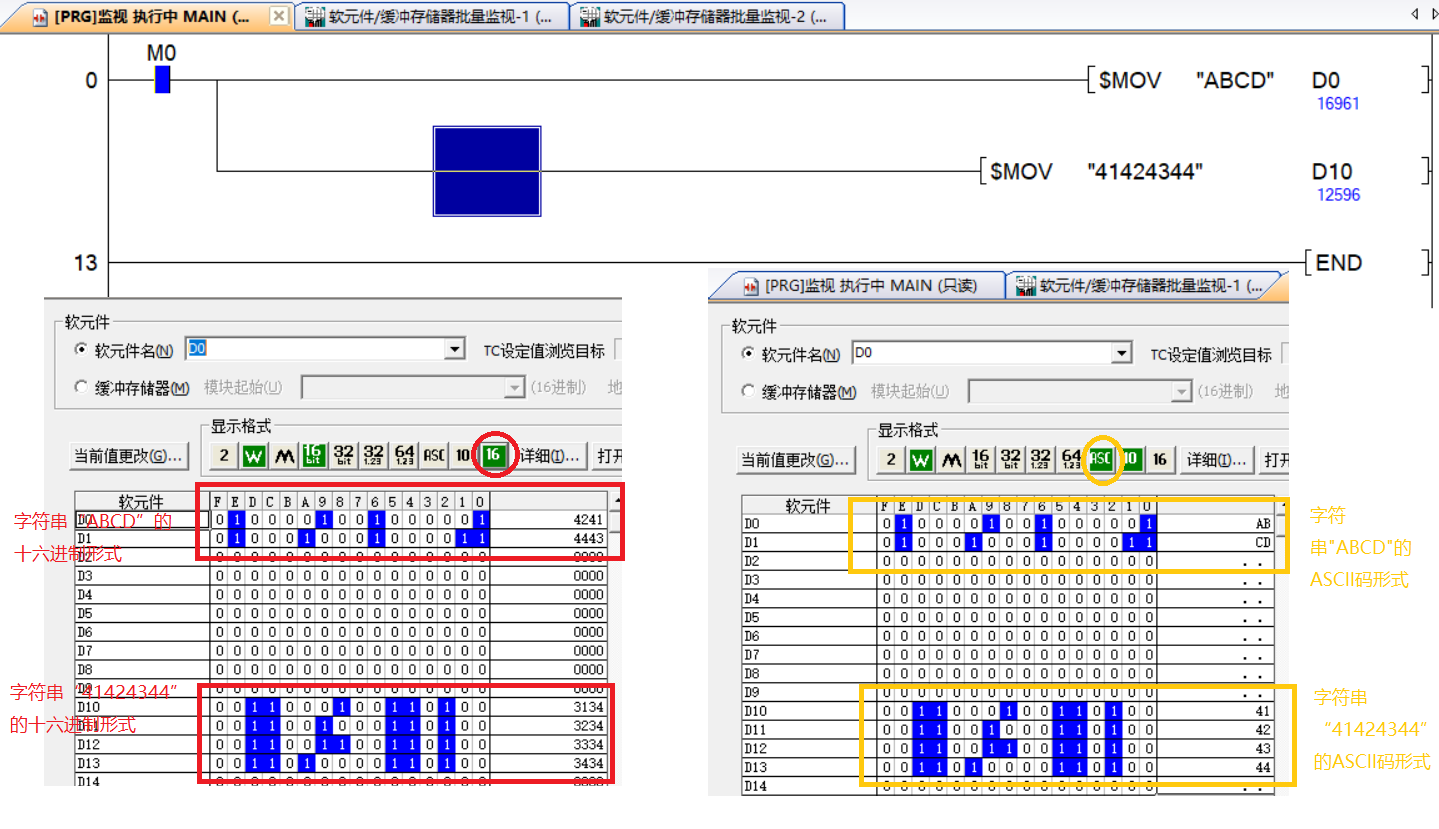Image resolution: width=1439 pixels, height=829 pixels.
Task: Choose 64-bit real number format in right panel
Action: [1071, 460]
